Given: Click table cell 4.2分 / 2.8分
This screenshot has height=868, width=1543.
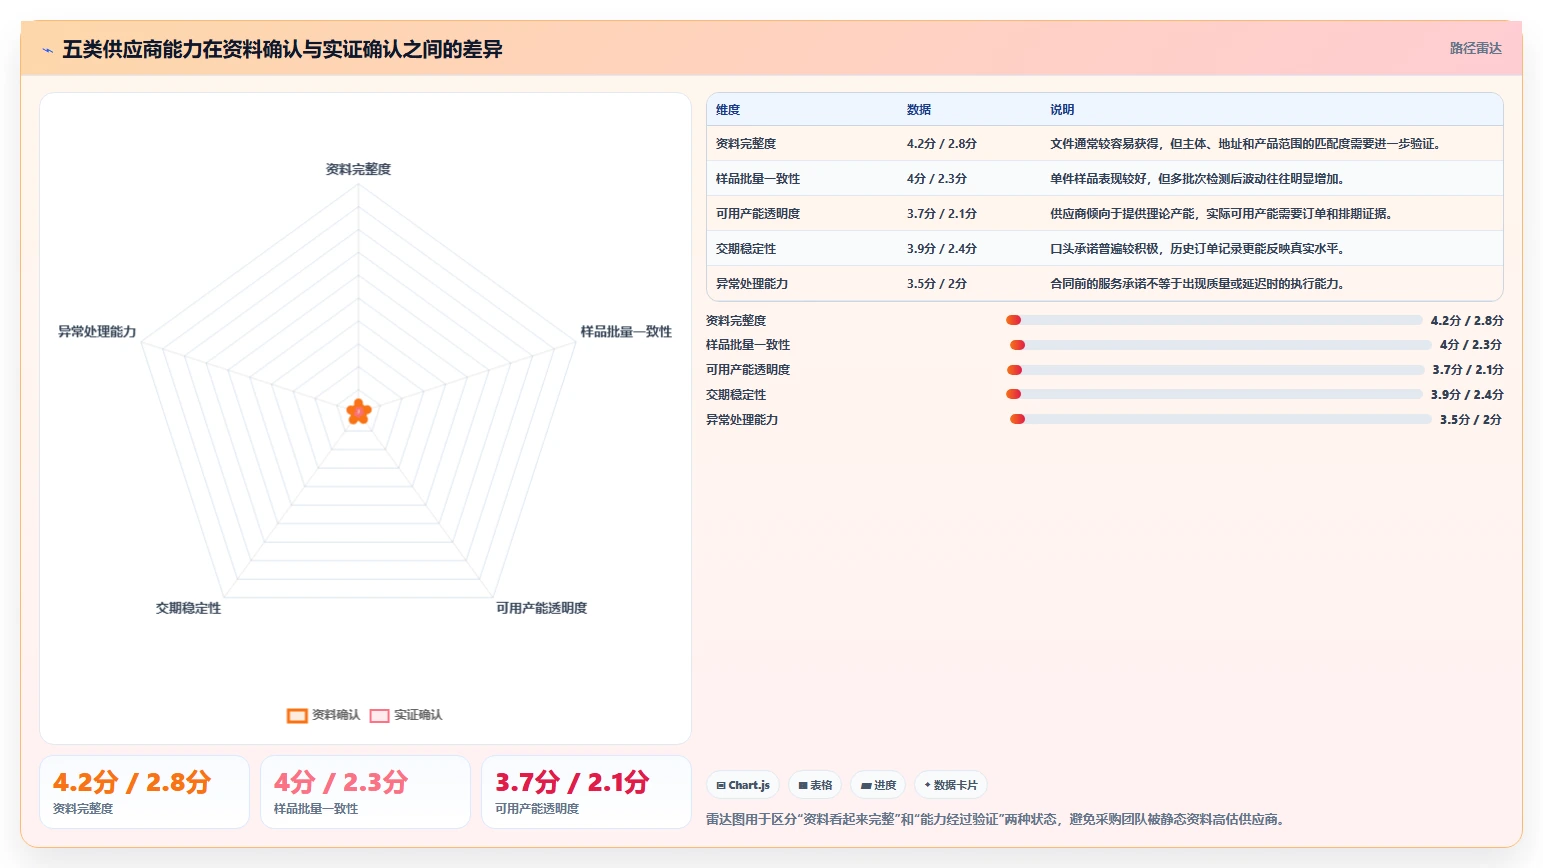Looking at the screenshot, I should 942,144.
